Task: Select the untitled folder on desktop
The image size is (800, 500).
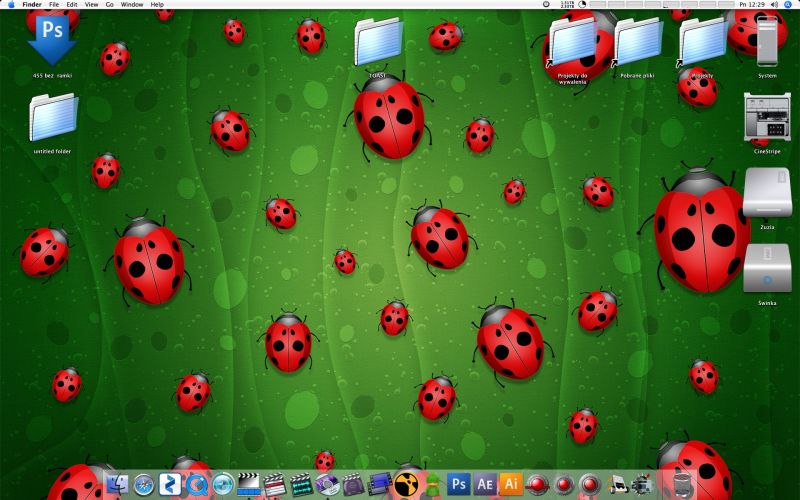Action: tap(53, 117)
